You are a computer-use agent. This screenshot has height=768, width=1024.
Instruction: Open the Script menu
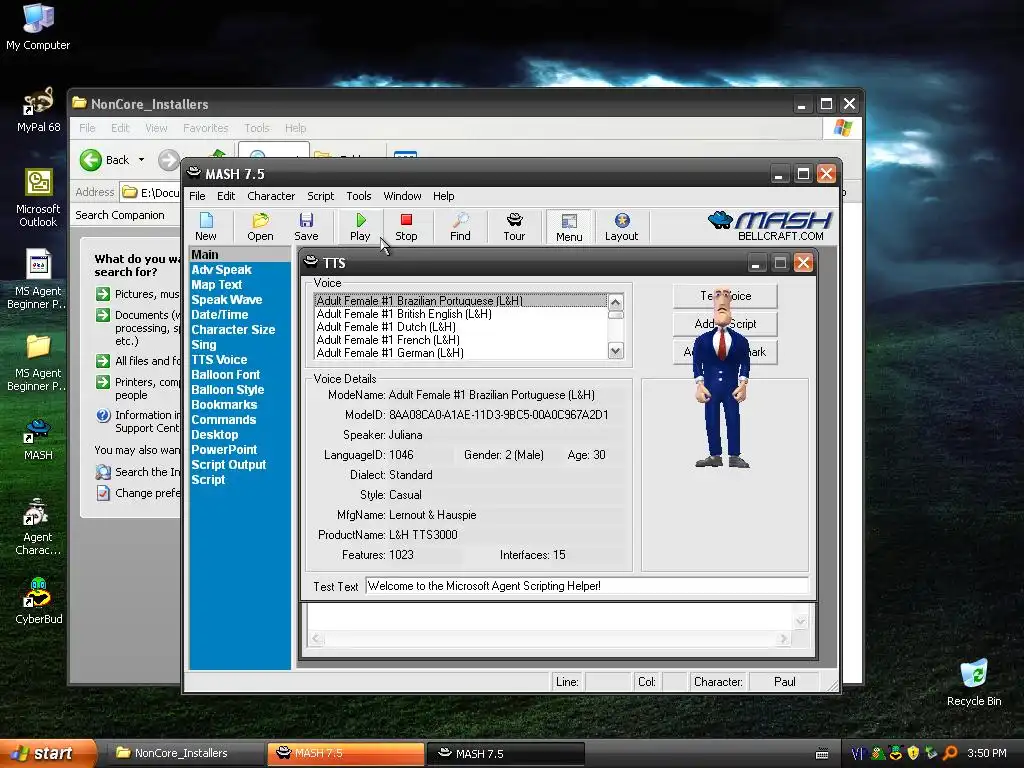click(x=321, y=196)
